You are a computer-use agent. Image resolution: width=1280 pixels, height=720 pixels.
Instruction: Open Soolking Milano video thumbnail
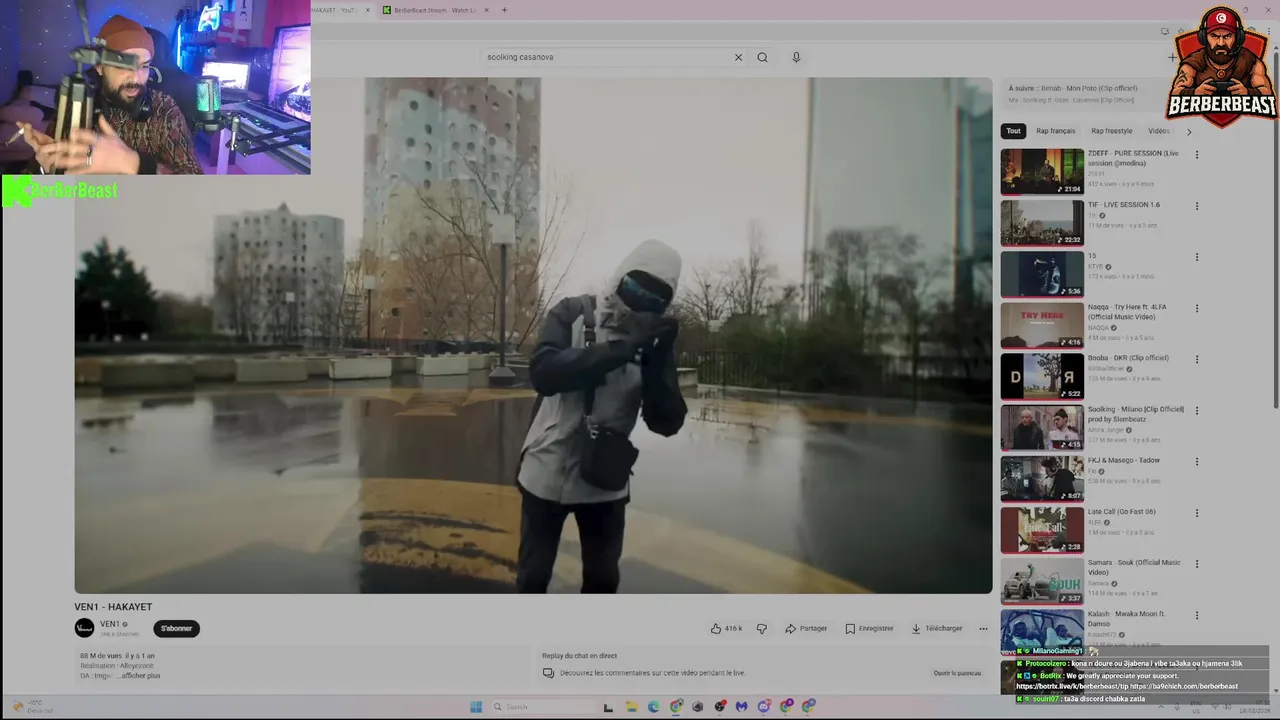click(x=1042, y=427)
